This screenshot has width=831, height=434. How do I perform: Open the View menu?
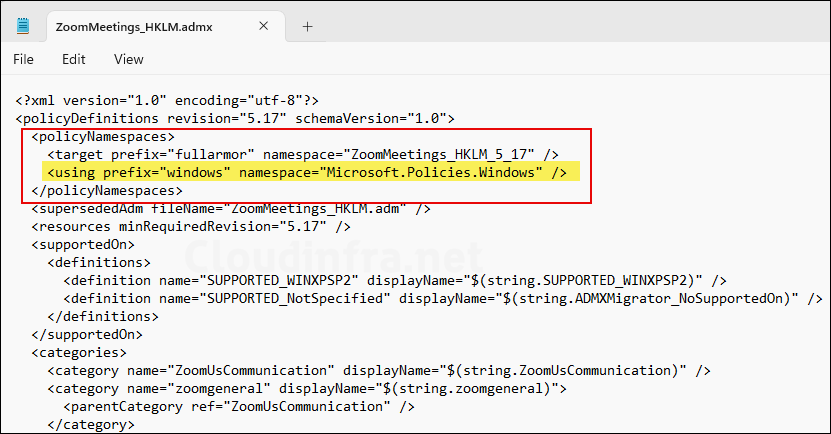129,59
